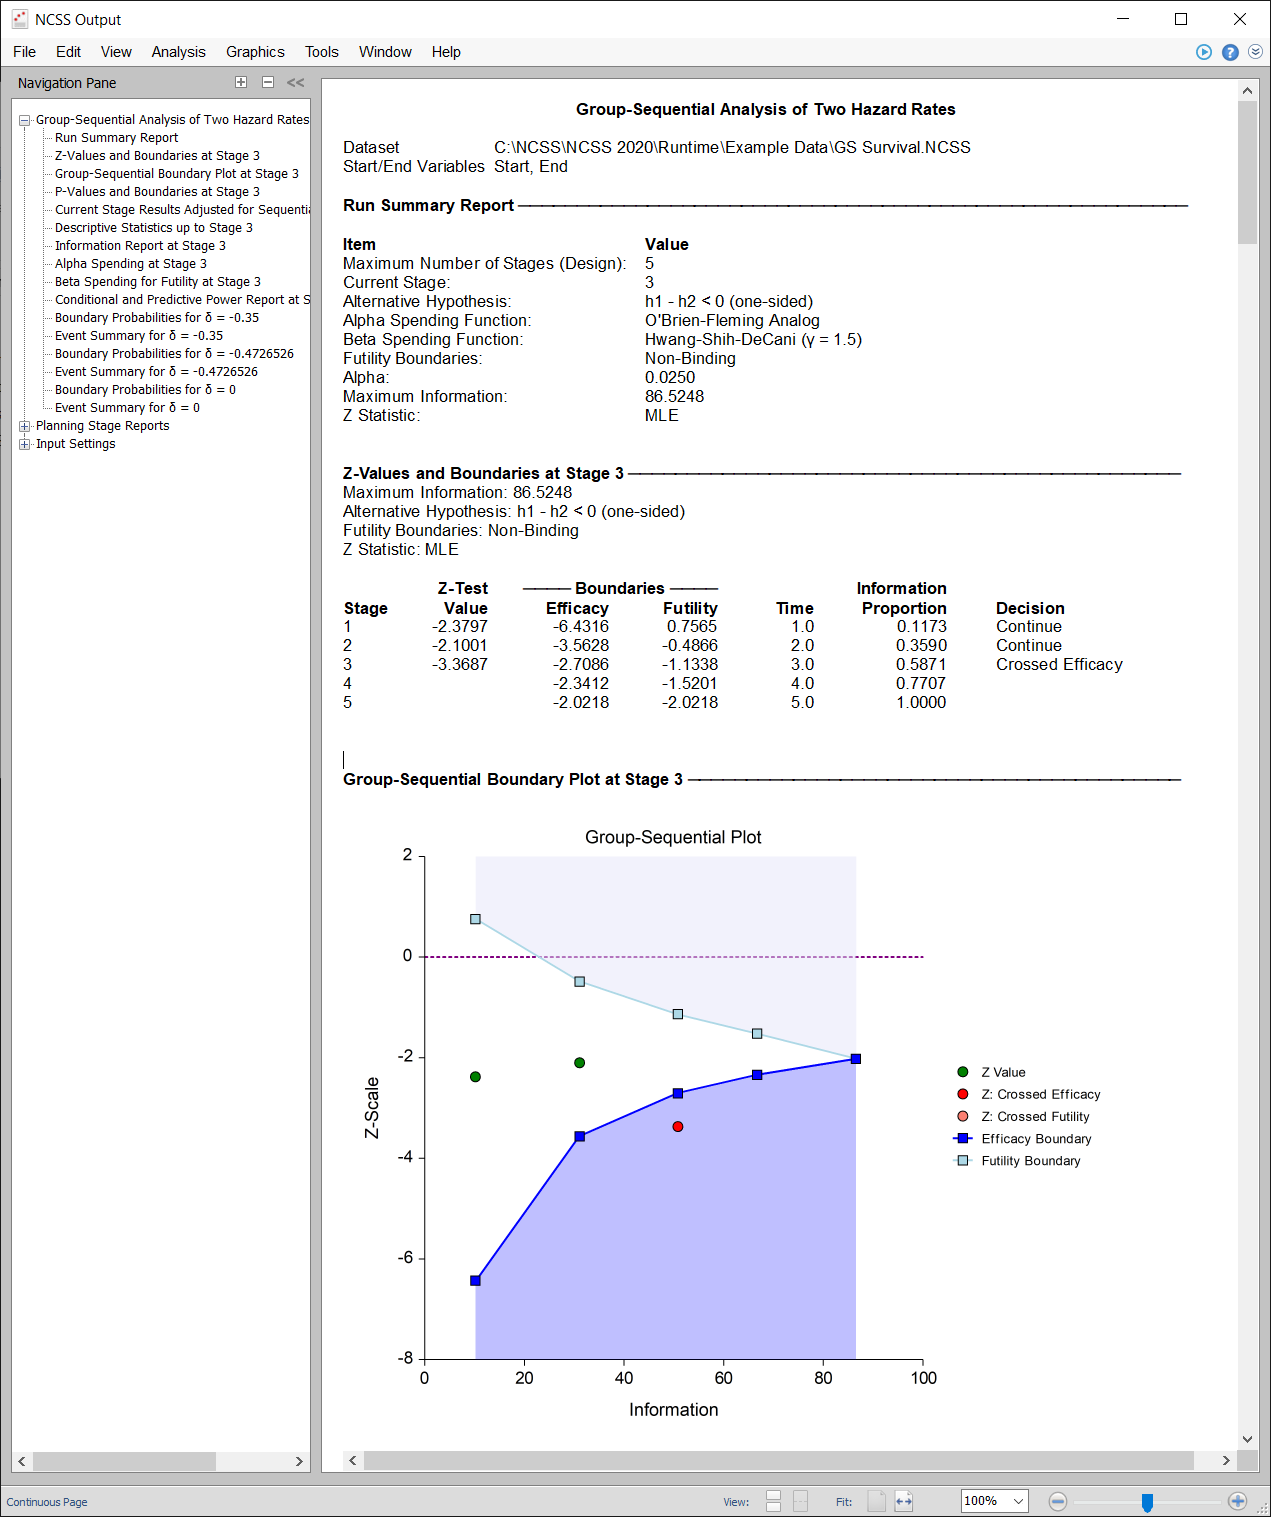The image size is (1271, 1517).
Task: Click the red Crossed Efficacy point on plot
Action: [678, 1127]
